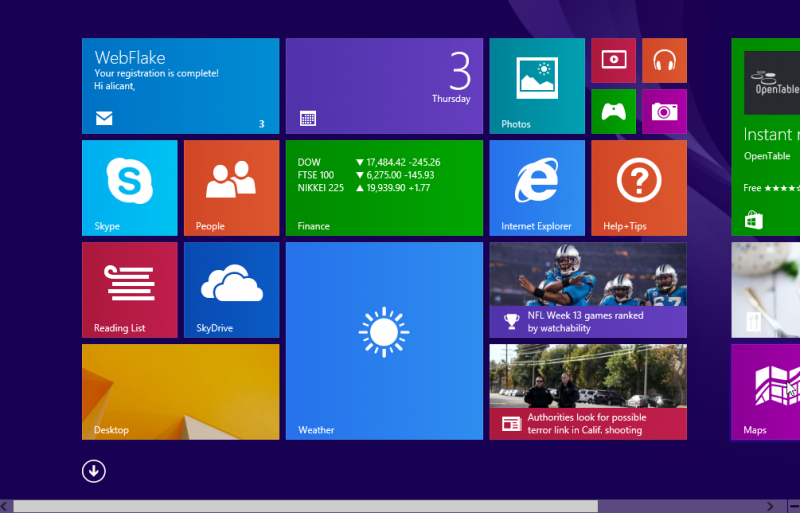Show all apps with down arrow

pos(94,471)
